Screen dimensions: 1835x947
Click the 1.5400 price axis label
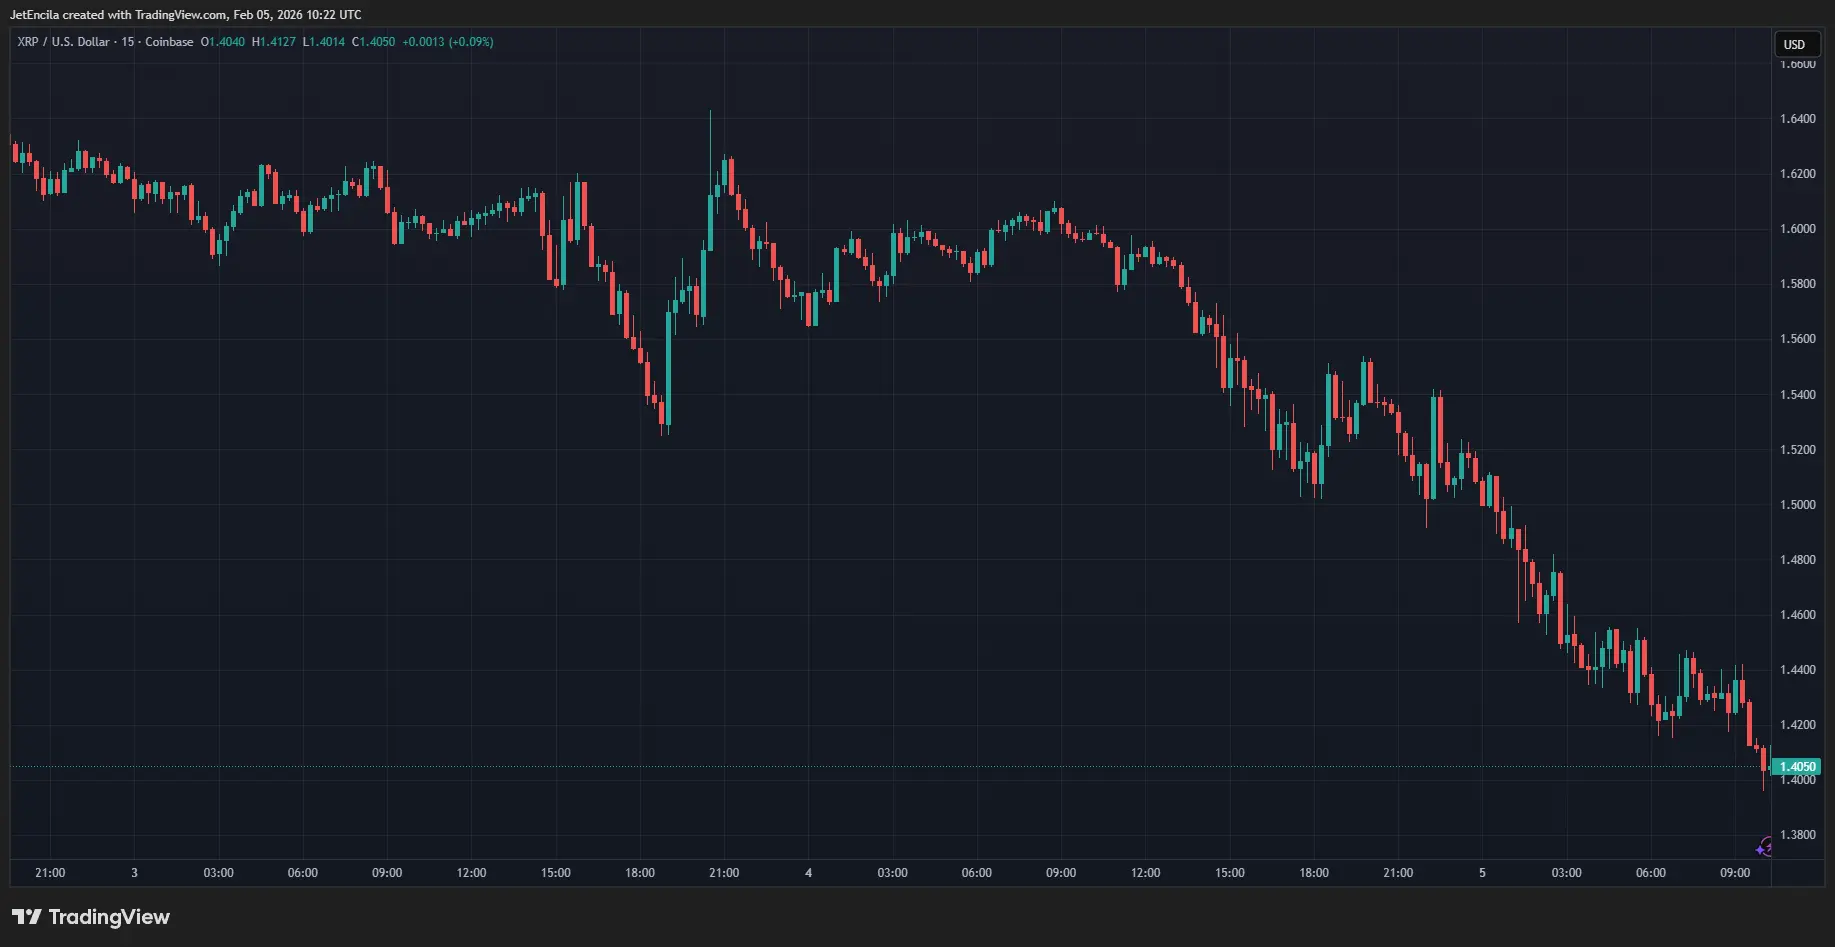[x=1797, y=395]
